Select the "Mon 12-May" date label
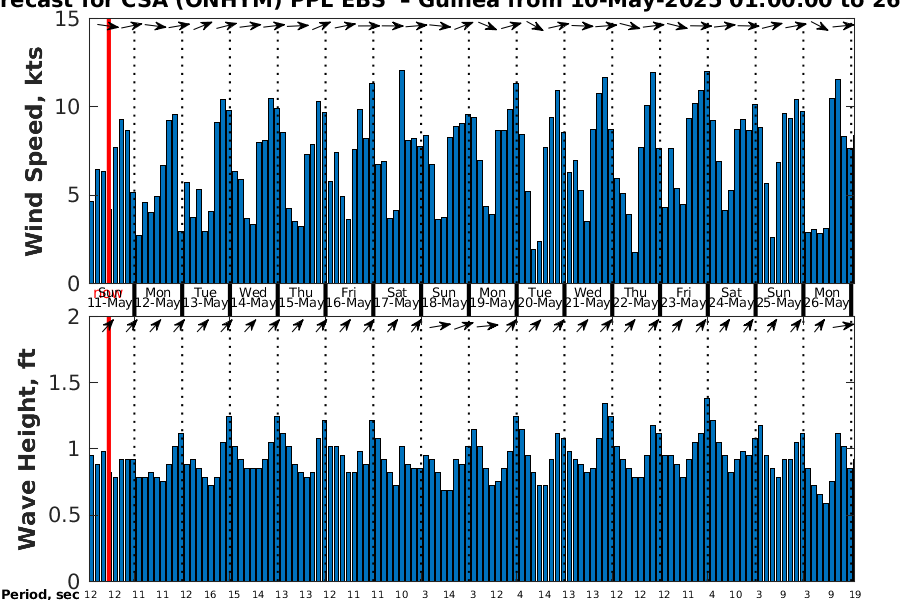This screenshot has height=600, width=900. [158, 298]
